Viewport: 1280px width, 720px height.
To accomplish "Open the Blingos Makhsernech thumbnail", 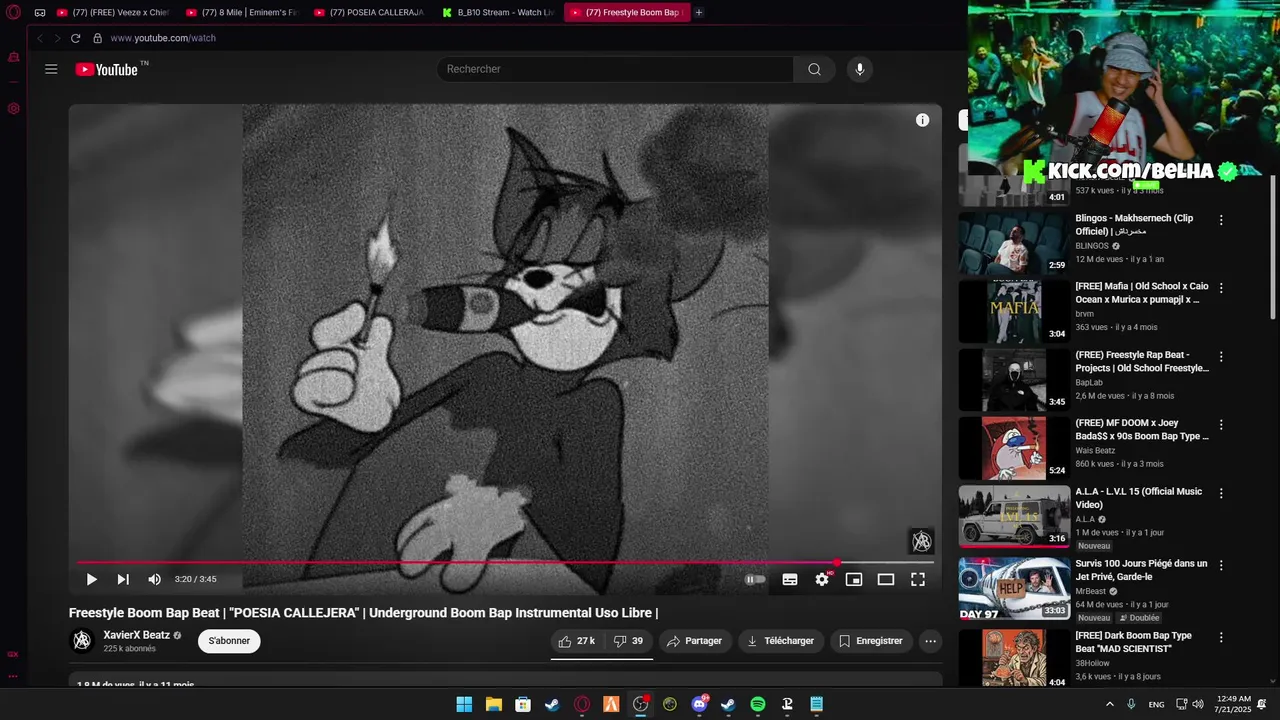I will click(x=1014, y=243).
